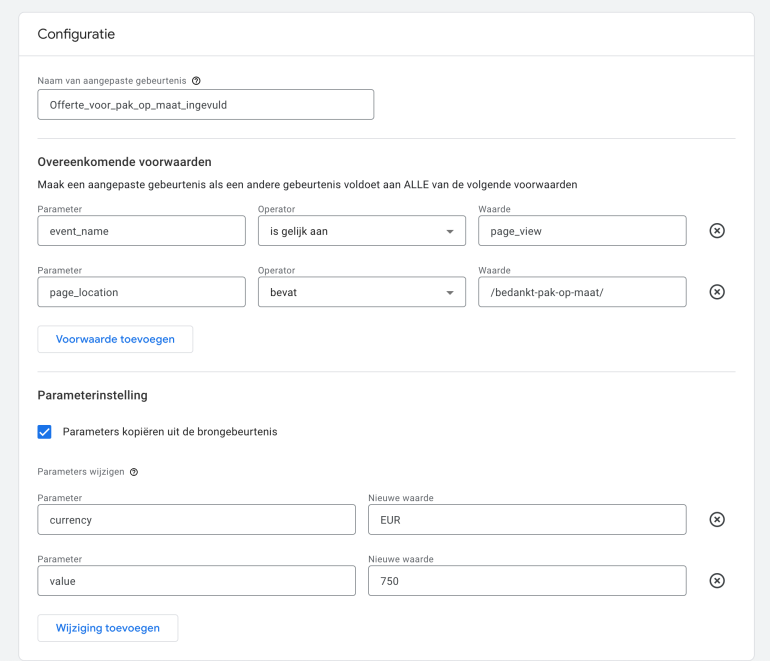
Task: Edit the currency parameter field
Action: click(x=196, y=520)
